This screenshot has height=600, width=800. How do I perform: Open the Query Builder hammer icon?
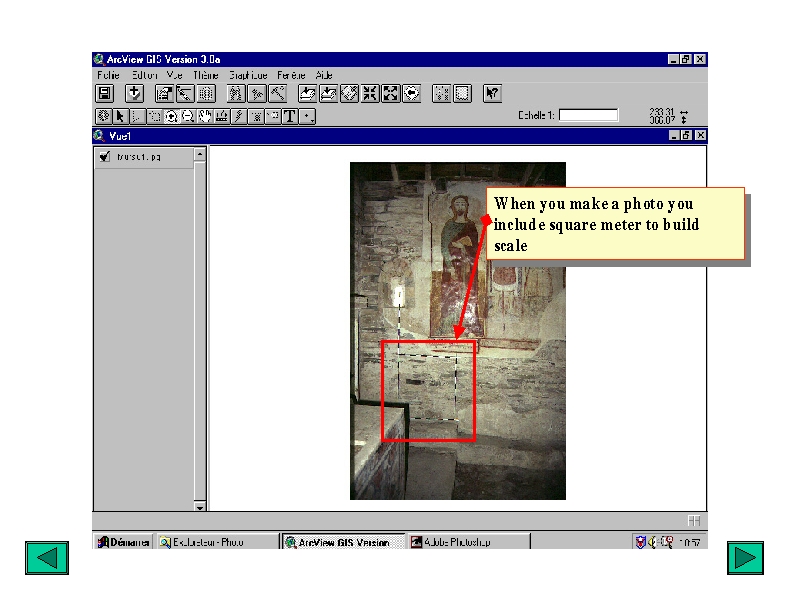[x=277, y=93]
